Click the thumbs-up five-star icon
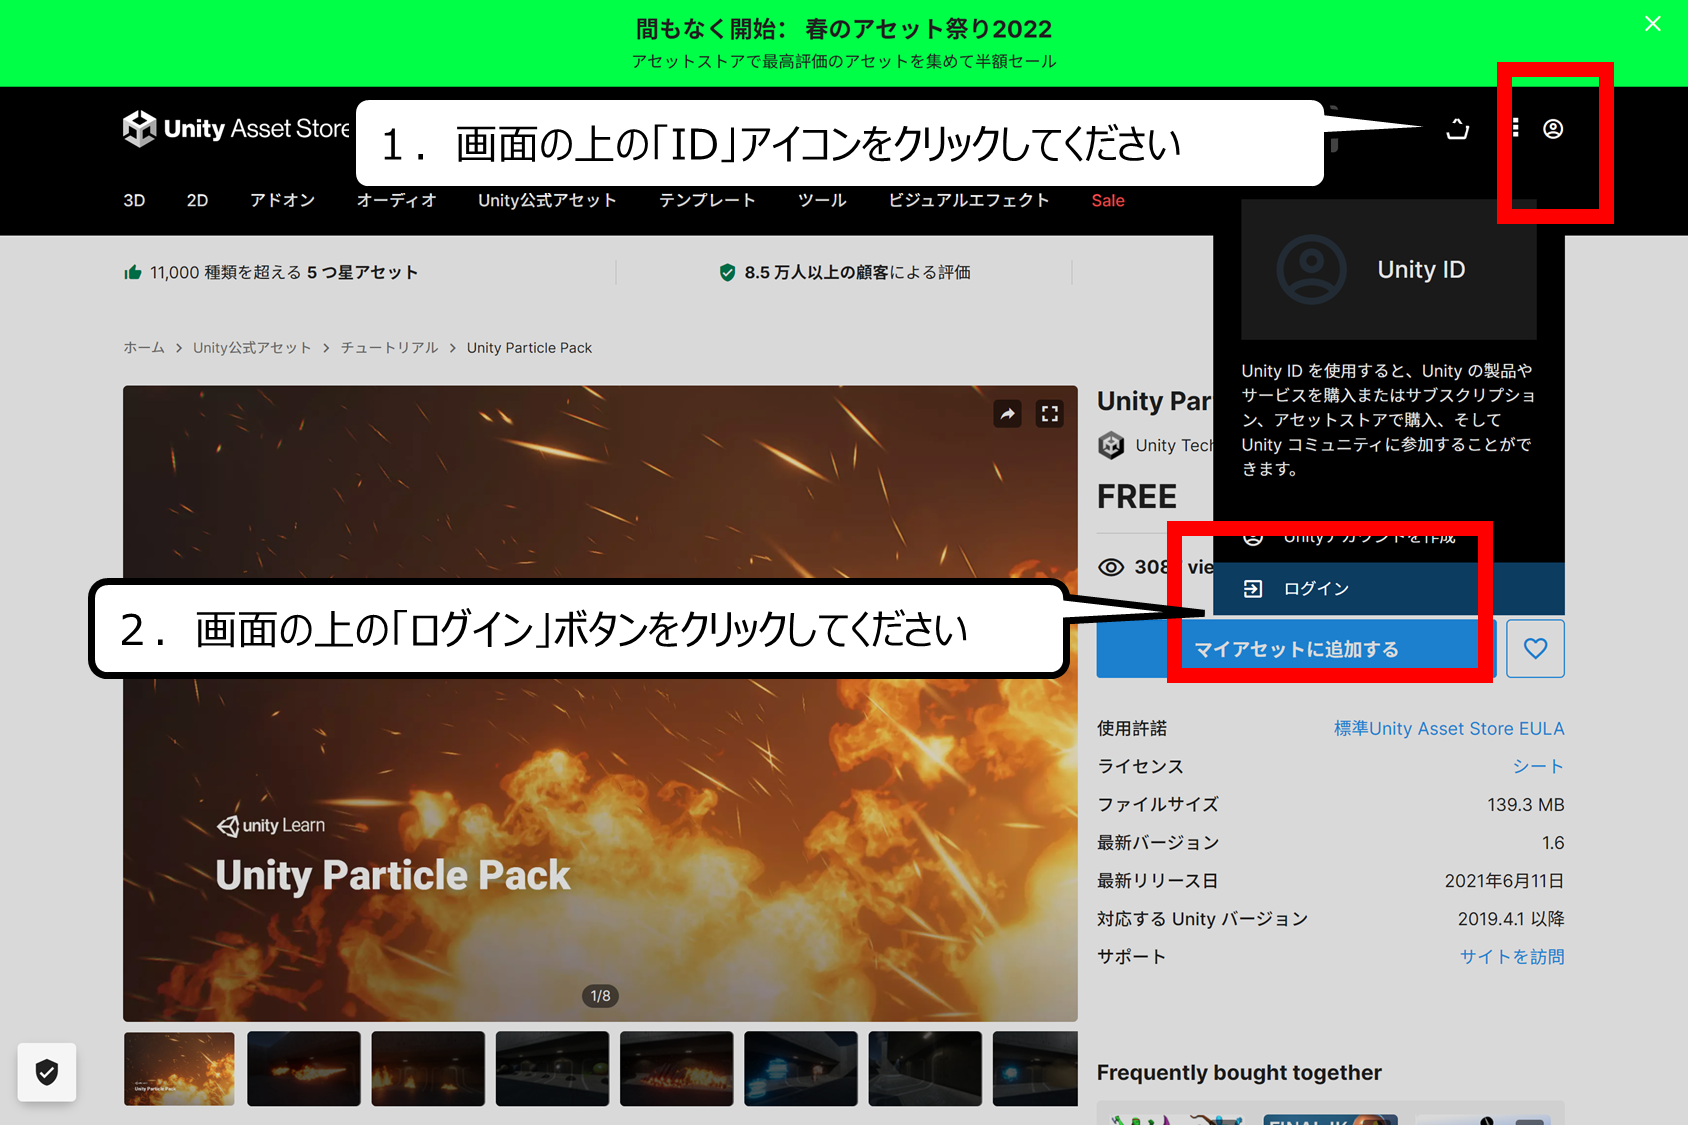The width and height of the screenshot is (1688, 1125). pos(133,272)
